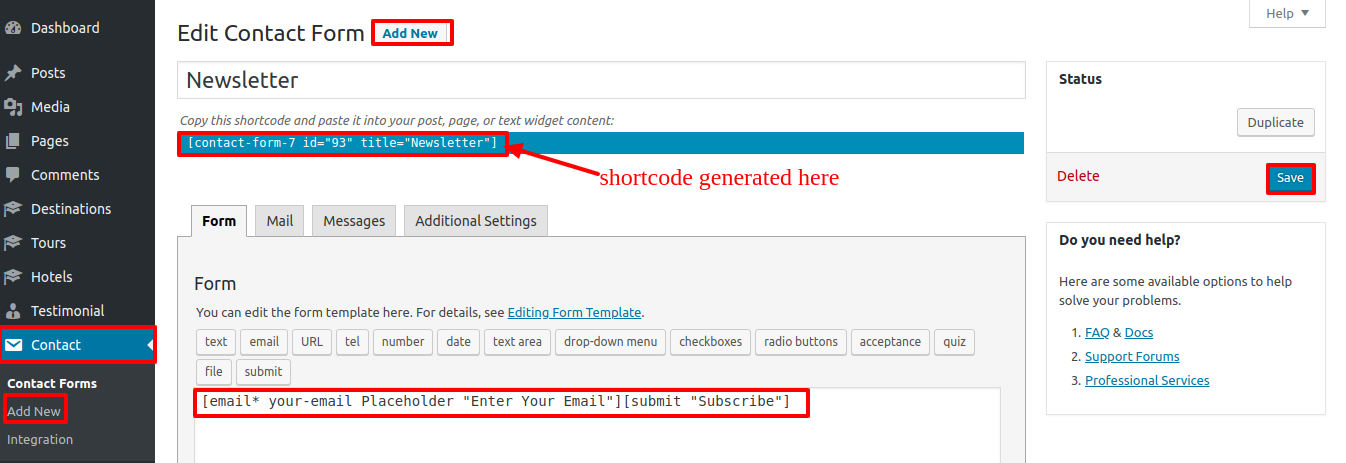The height and width of the screenshot is (463, 1346).
Task: Click the Contact envelope icon
Action: 13,345
